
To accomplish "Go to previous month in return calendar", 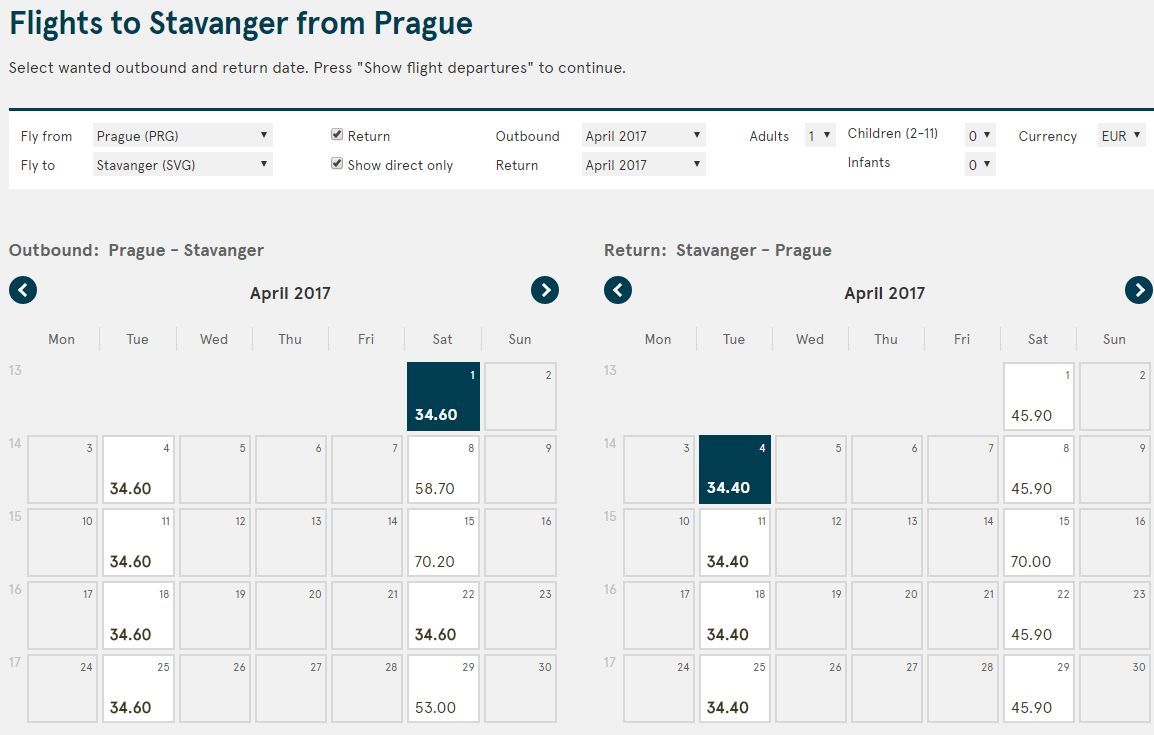I will coord(617,290).
